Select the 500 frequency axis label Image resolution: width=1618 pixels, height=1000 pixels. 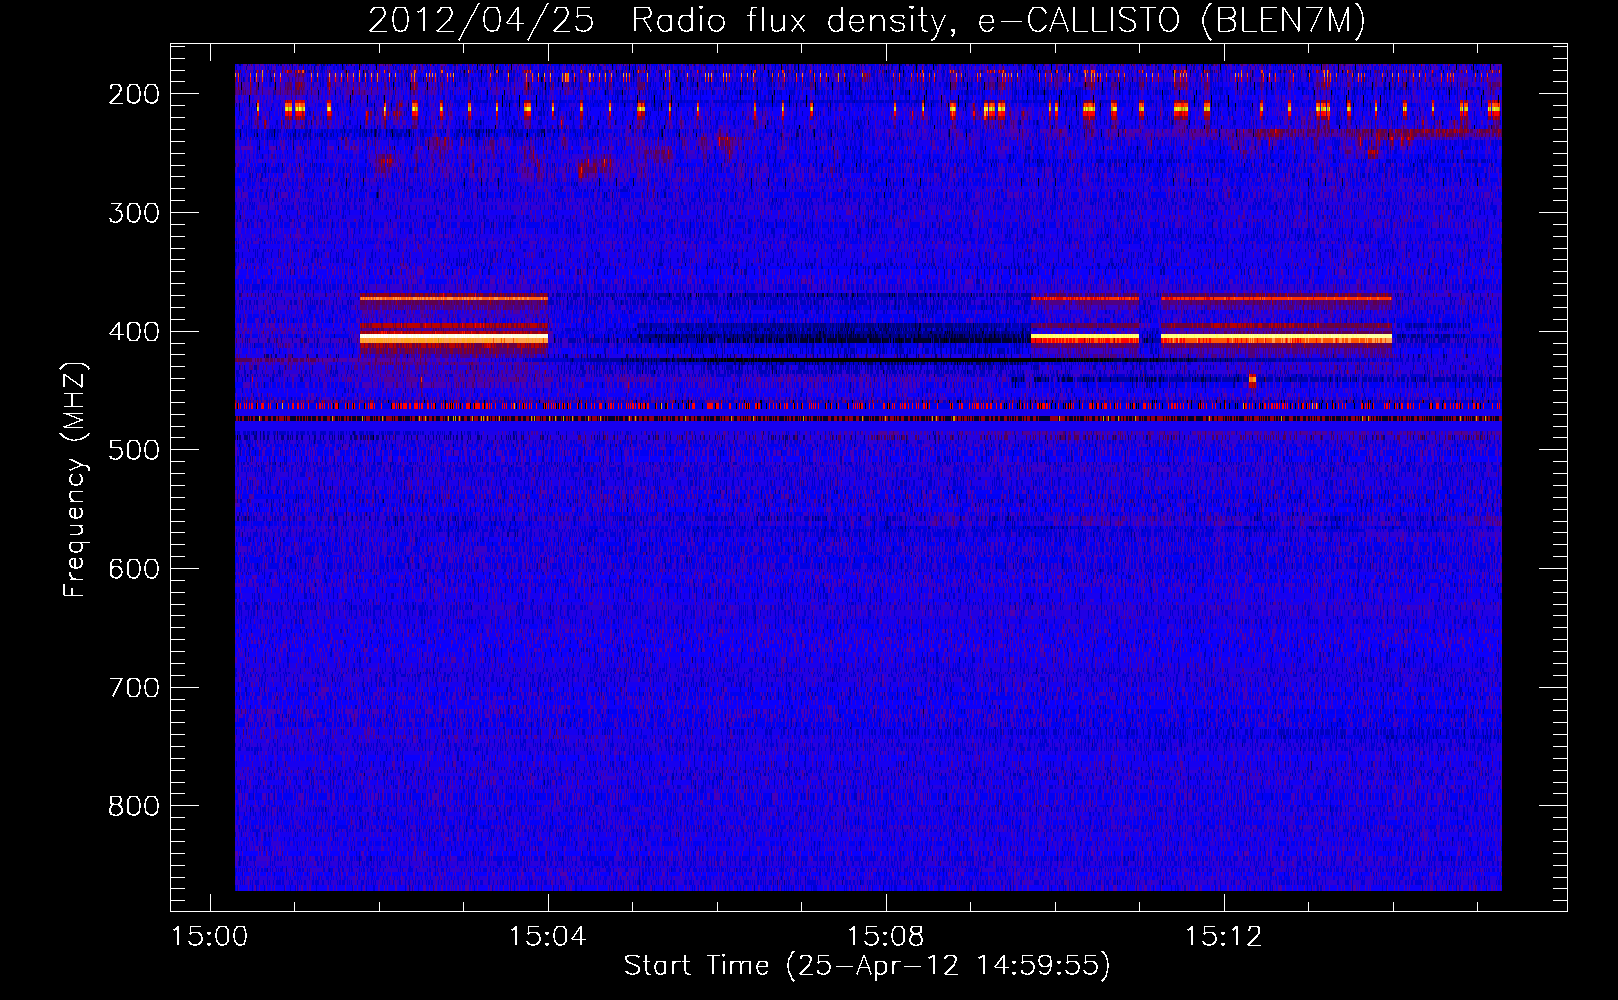pyautogui.click(x=134, y=451)
